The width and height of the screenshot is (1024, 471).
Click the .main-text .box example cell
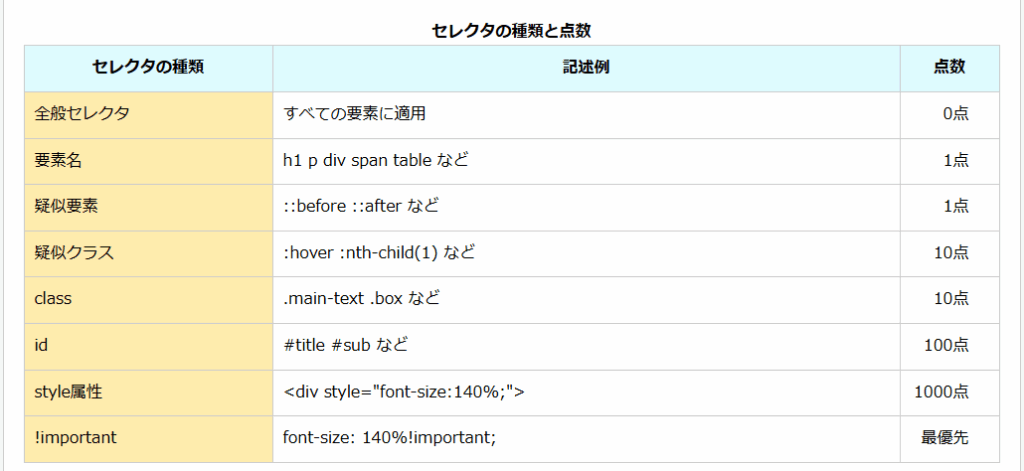pos(586,300)
